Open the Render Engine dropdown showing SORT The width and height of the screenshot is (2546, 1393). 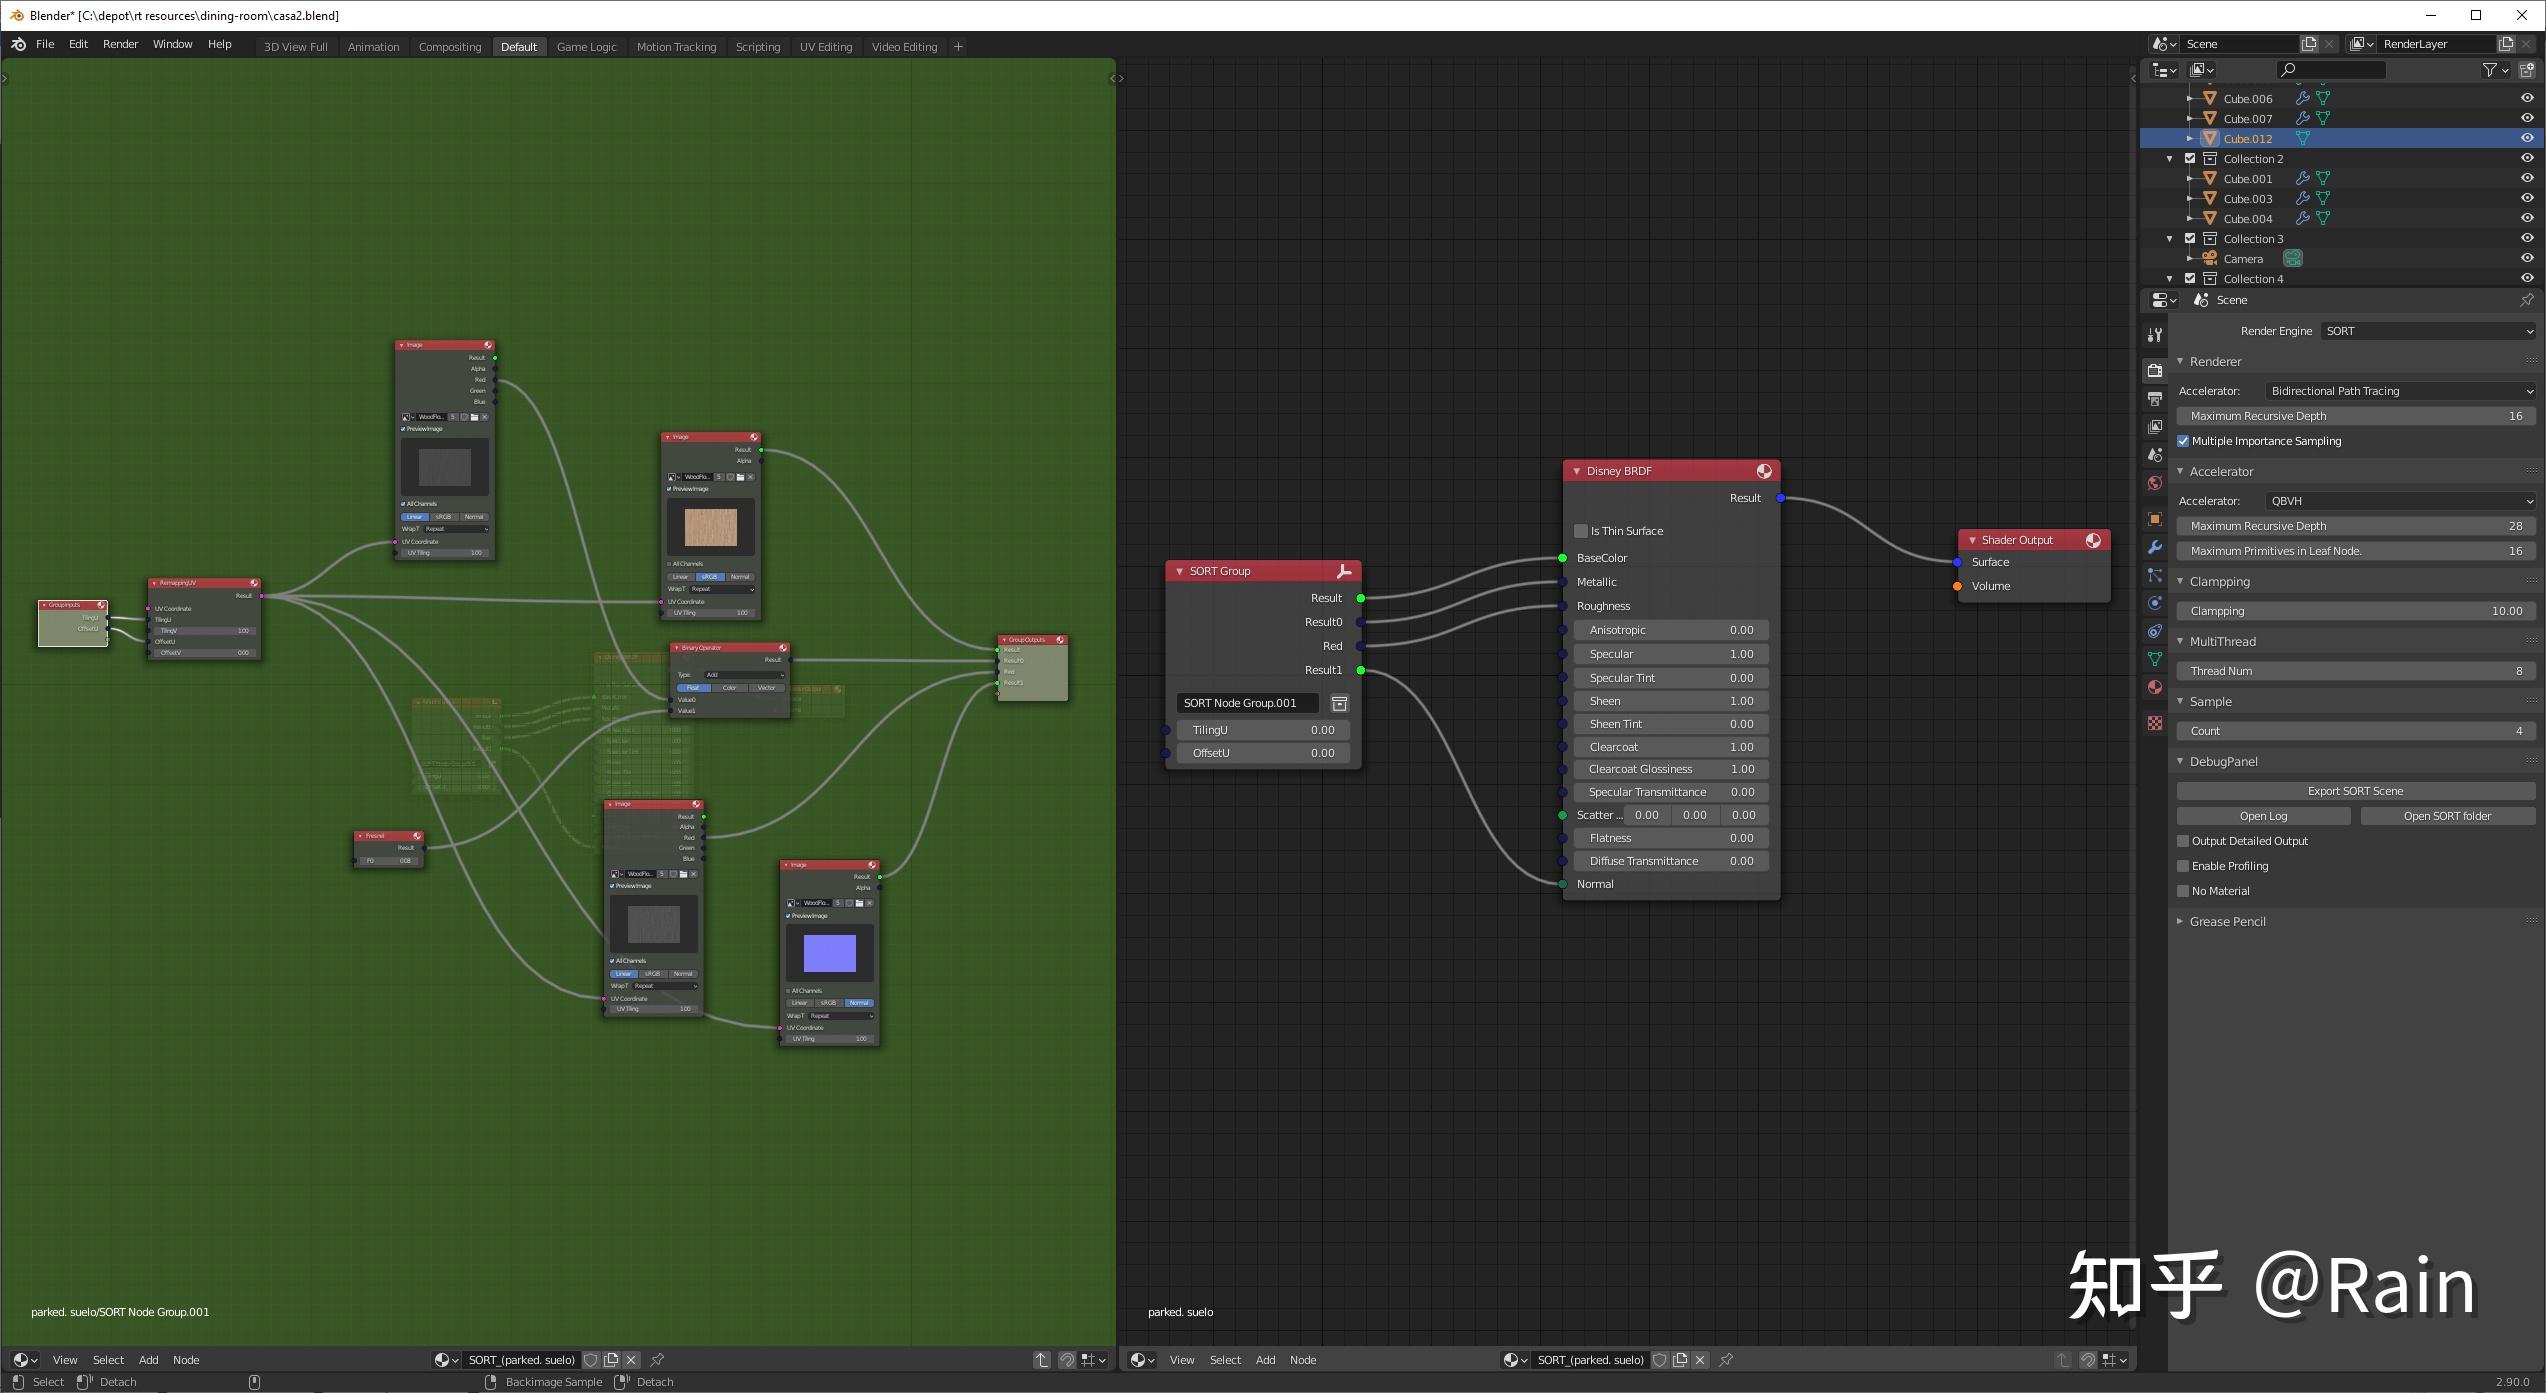2428,330
